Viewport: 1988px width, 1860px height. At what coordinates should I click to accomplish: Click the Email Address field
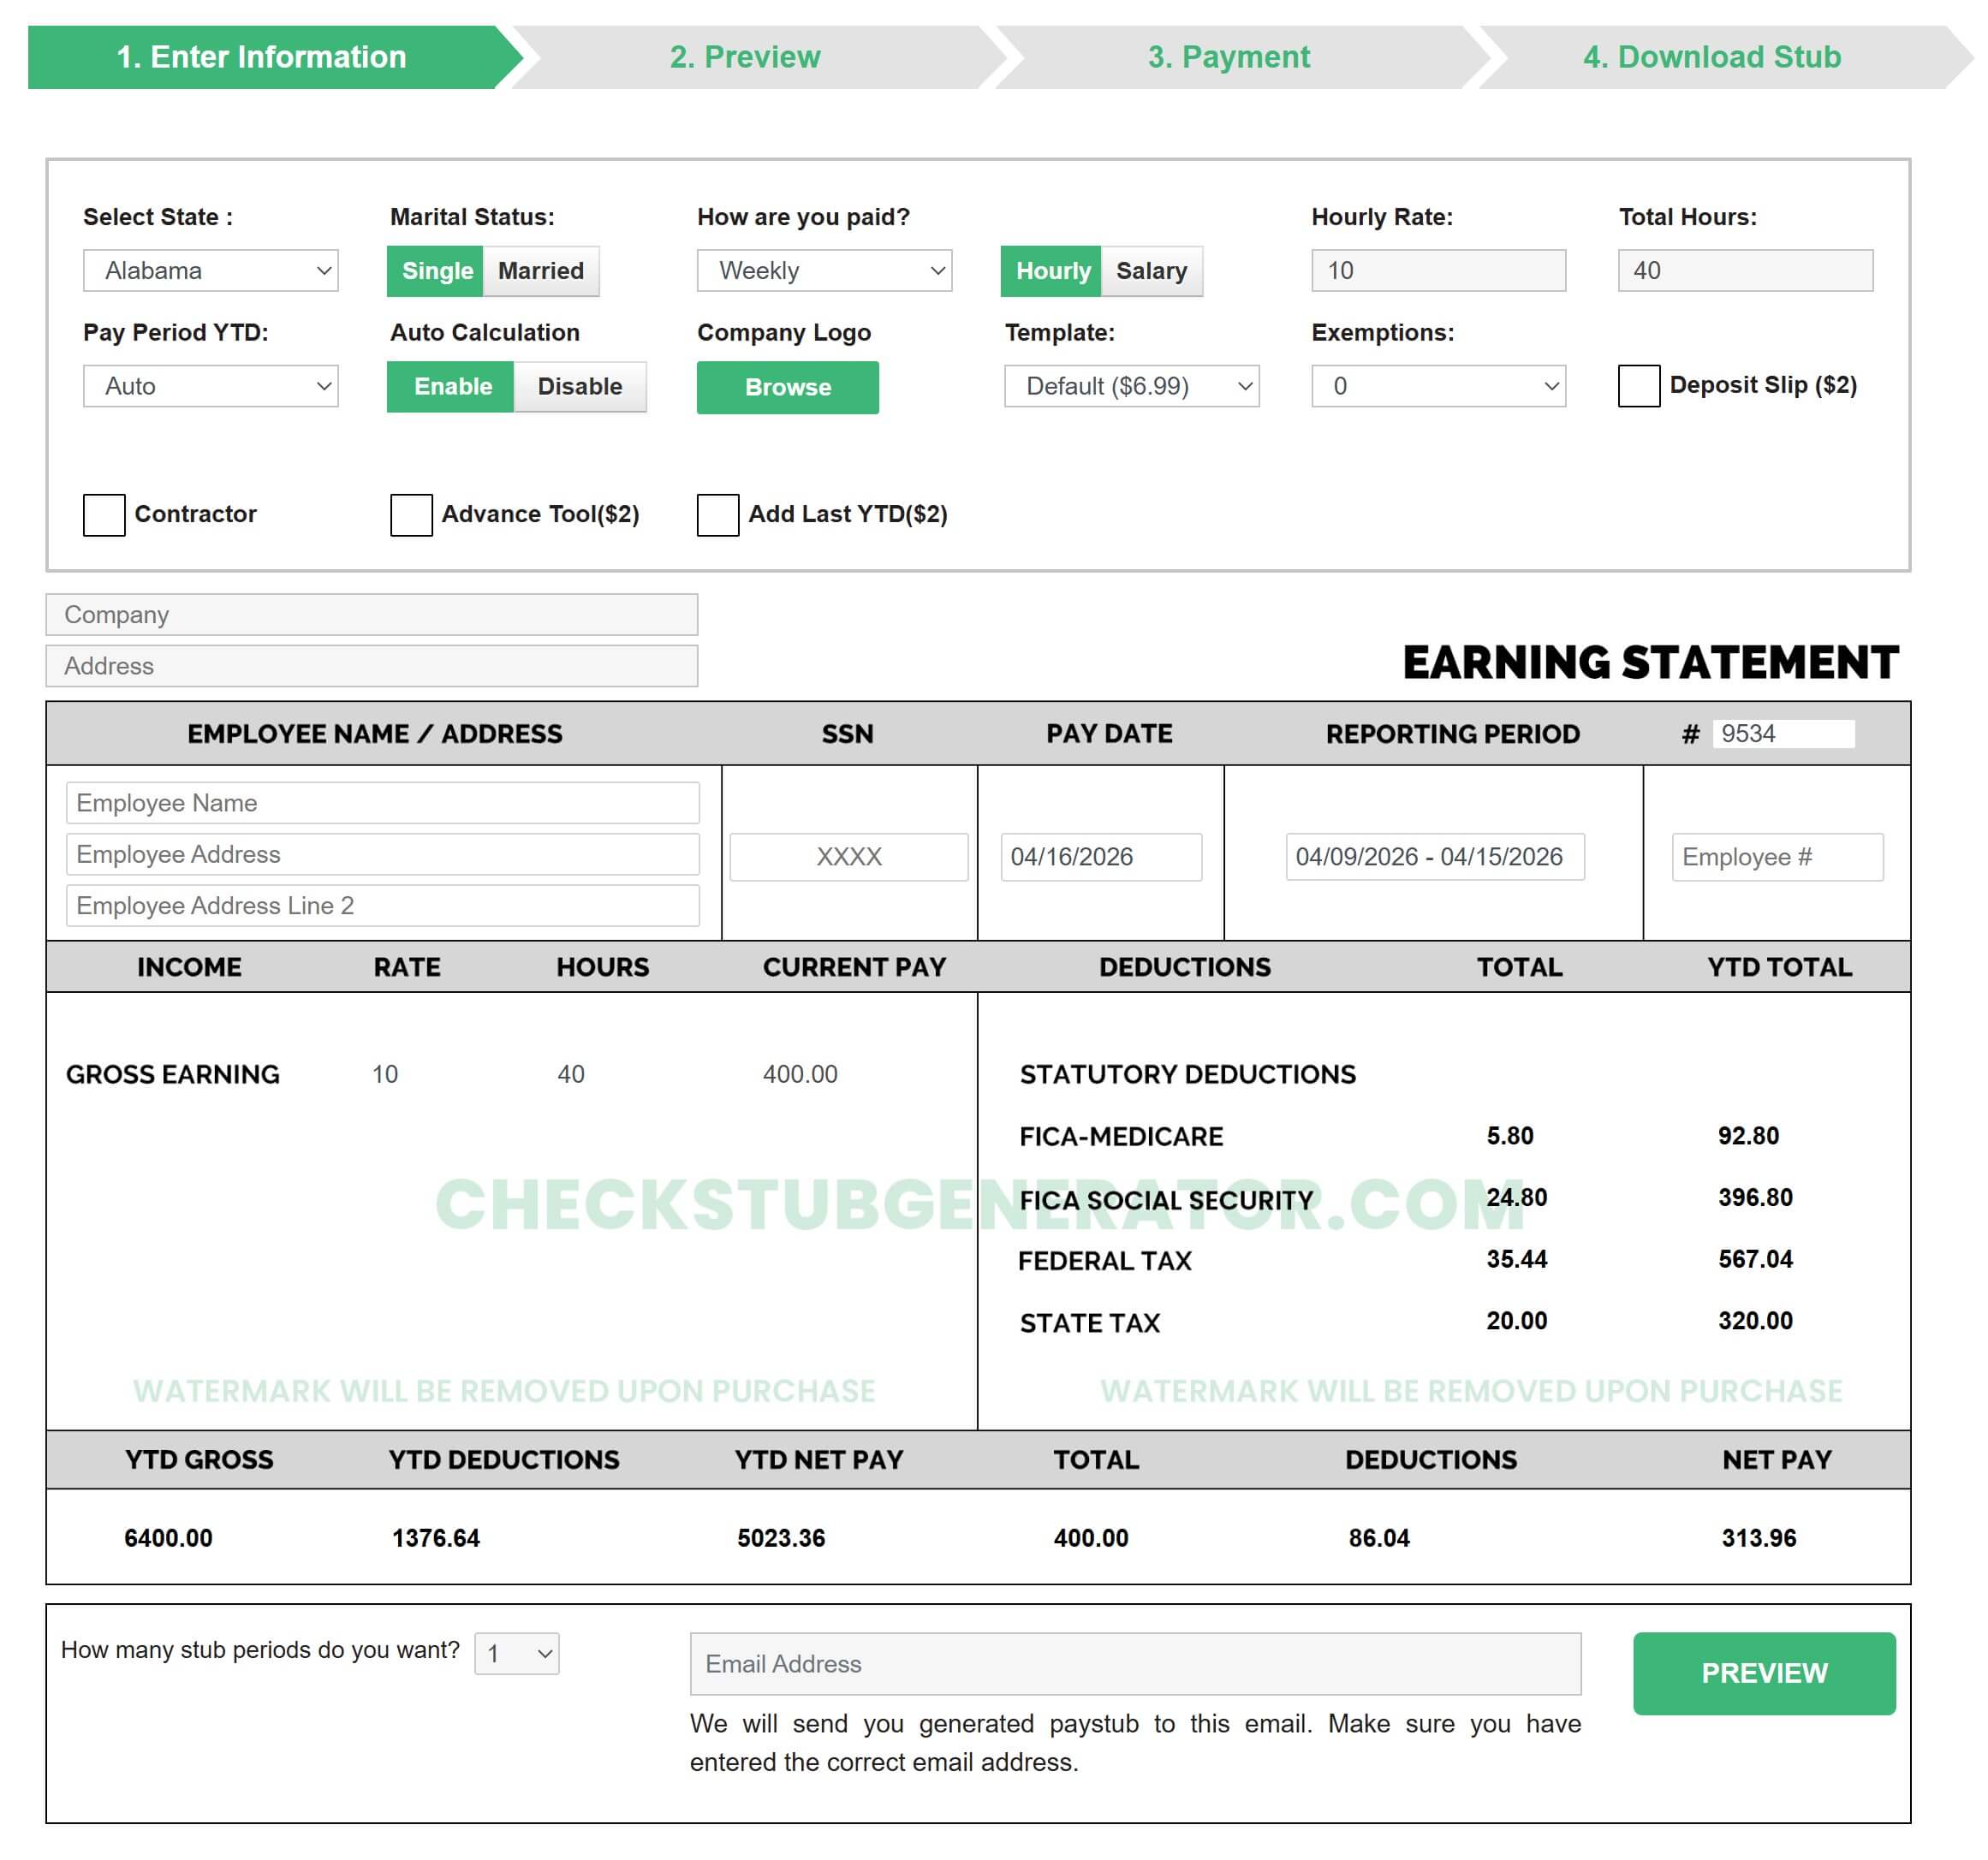pyautogui.click(x=1135, y=1664)
